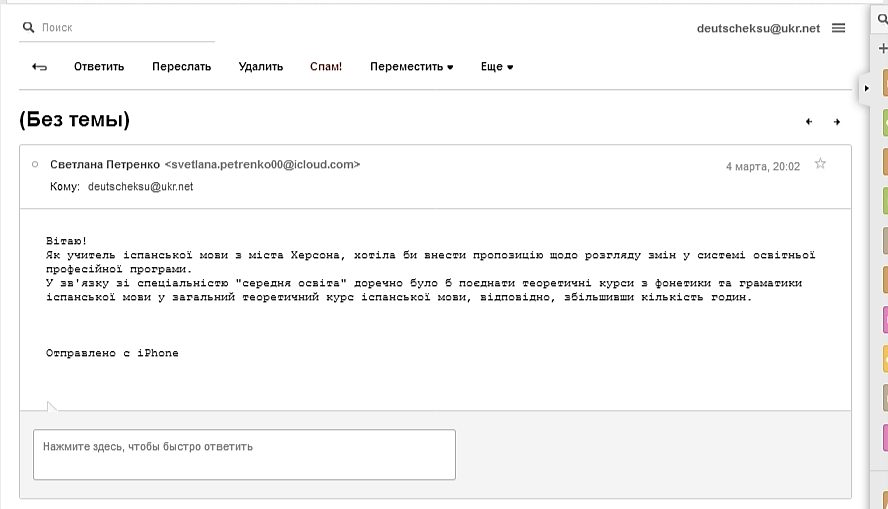This screenshot has width=888, height=509.
Task: Open the right sidebar search icon
Action: tap(882, 19)
